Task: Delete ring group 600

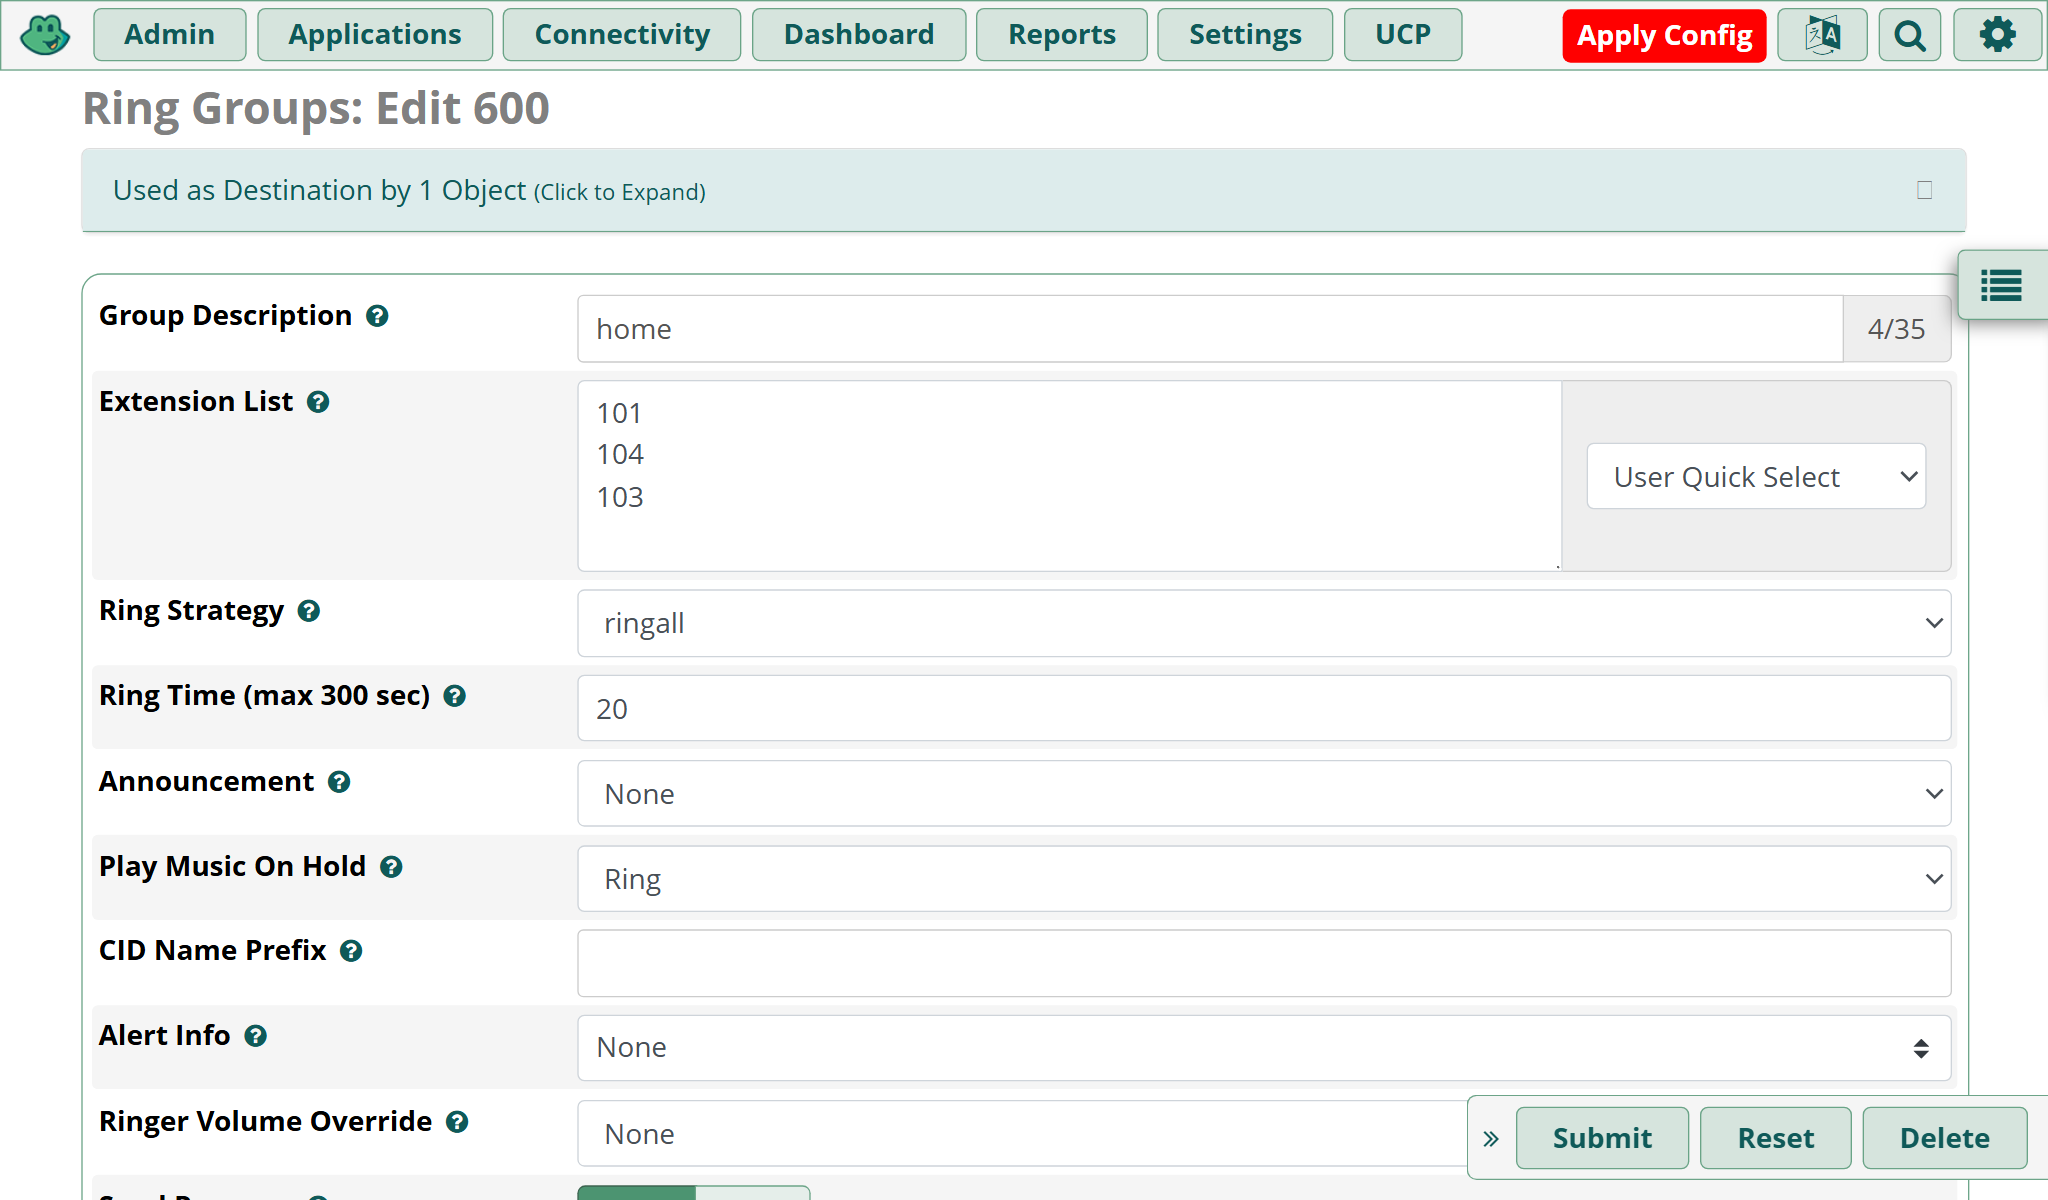Action: point(1945,1138)
